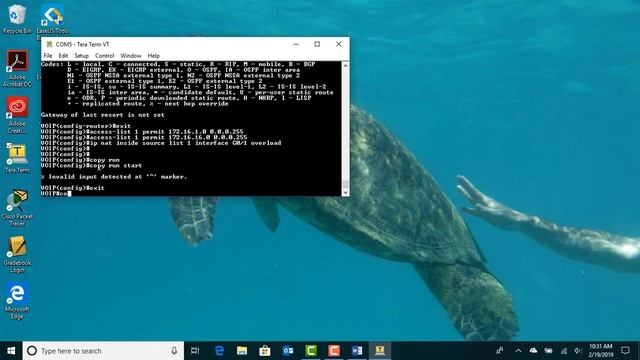This screenshot has height=360, width=640.
Task: Click the 'copy run start' command line
Action: [x=91, y=165]
